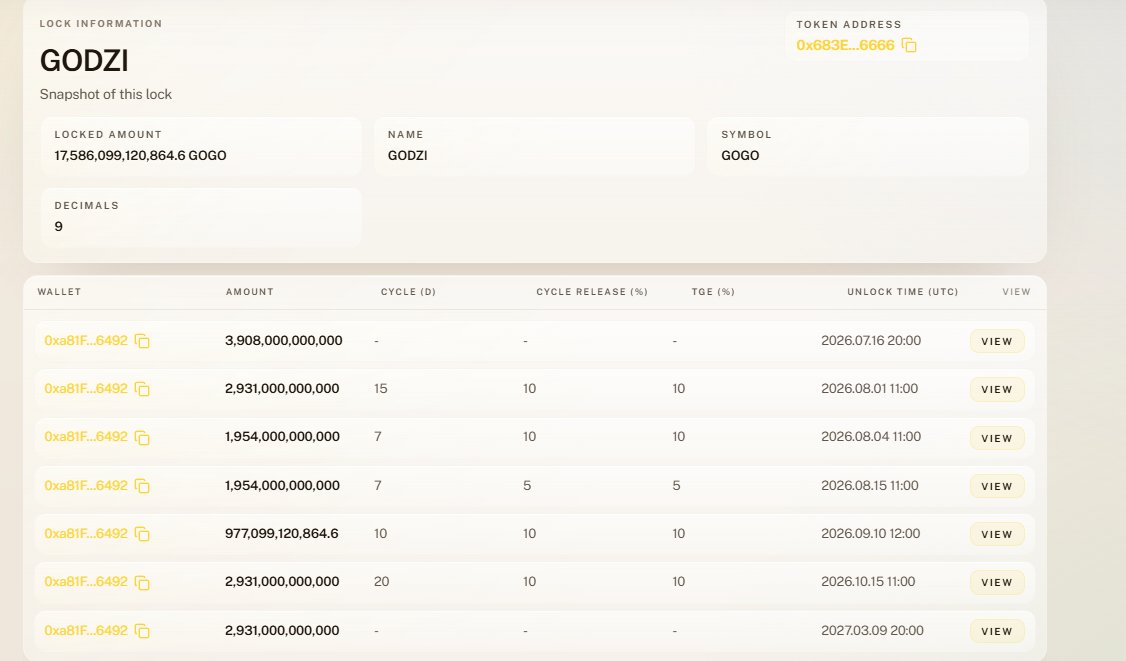View lock unlocking 2026.08.04 11:00
This screenshot has width=1126, height=661.
pos(997,438)
